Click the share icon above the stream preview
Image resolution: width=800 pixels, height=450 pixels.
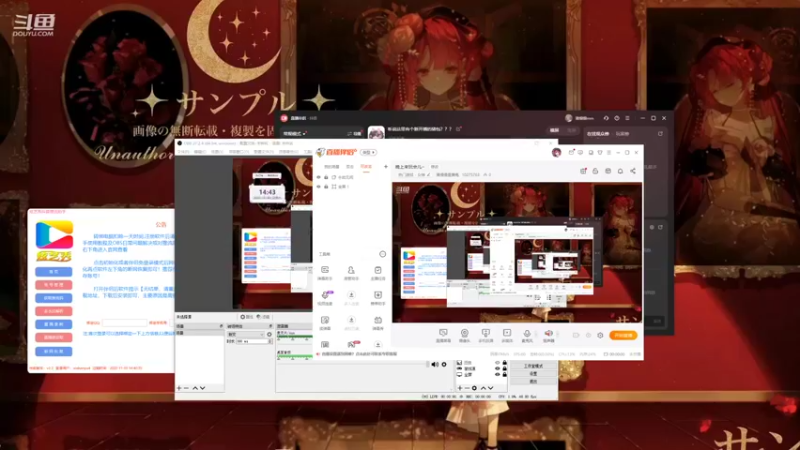pyautogui.click(x=633, y=171)
